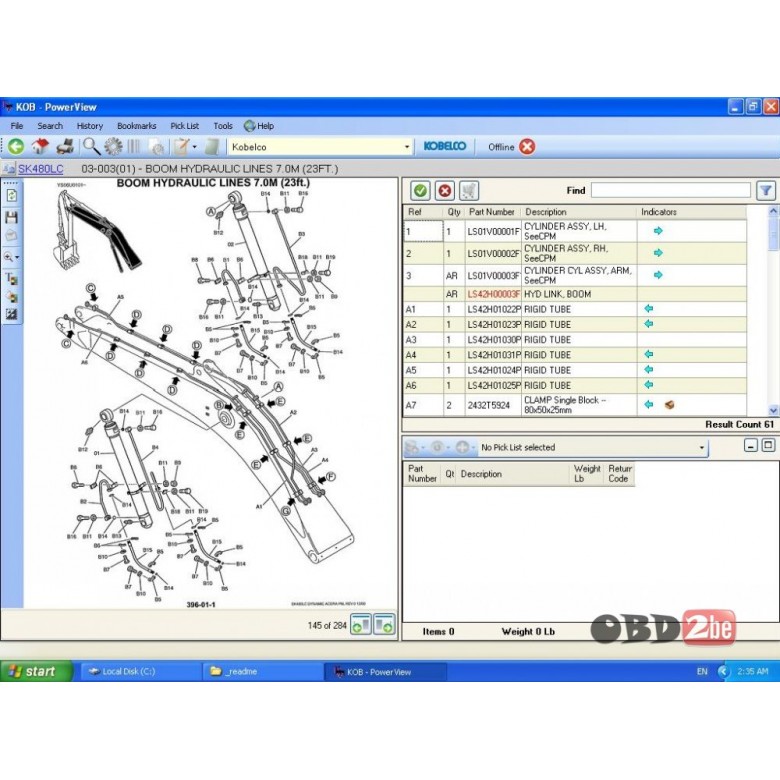Click the notepad with pencil icon
The image size is (780, 780).
click(x=181, y=146)
